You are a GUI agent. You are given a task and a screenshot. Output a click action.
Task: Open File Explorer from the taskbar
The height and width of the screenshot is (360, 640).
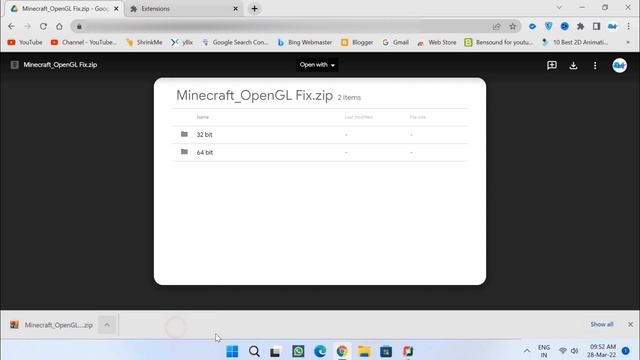(x=364, y=351)
